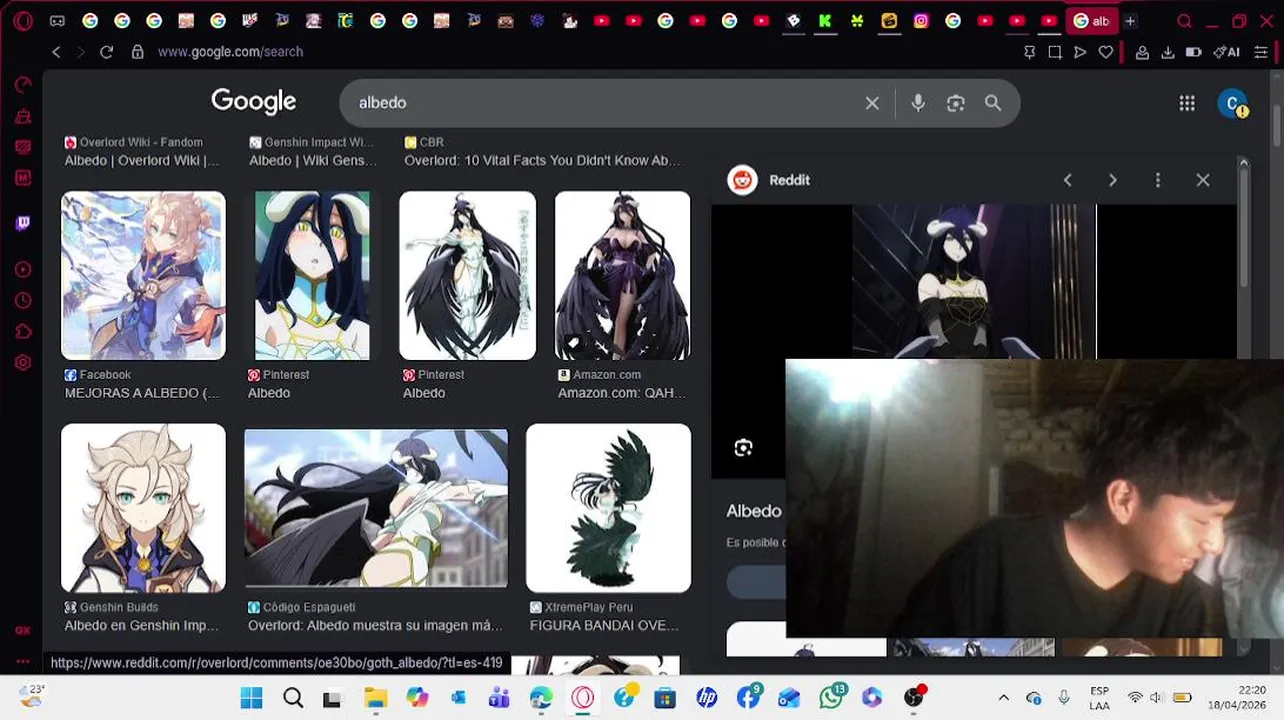Viewport: 1284px width, 720px height.
Task: Open Overlord Wiki Fandom Albedo result
Action: coord(142,152)
